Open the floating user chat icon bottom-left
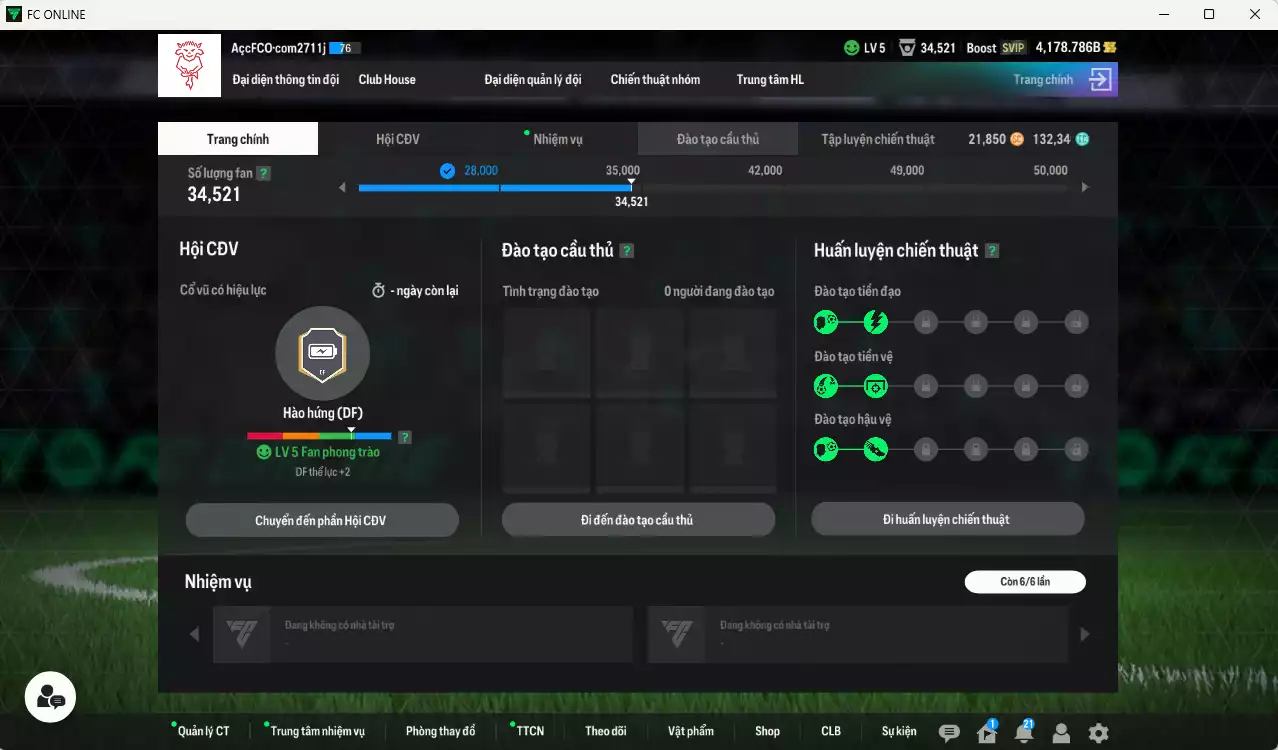Screen dimensions: 1278x750 50,696
